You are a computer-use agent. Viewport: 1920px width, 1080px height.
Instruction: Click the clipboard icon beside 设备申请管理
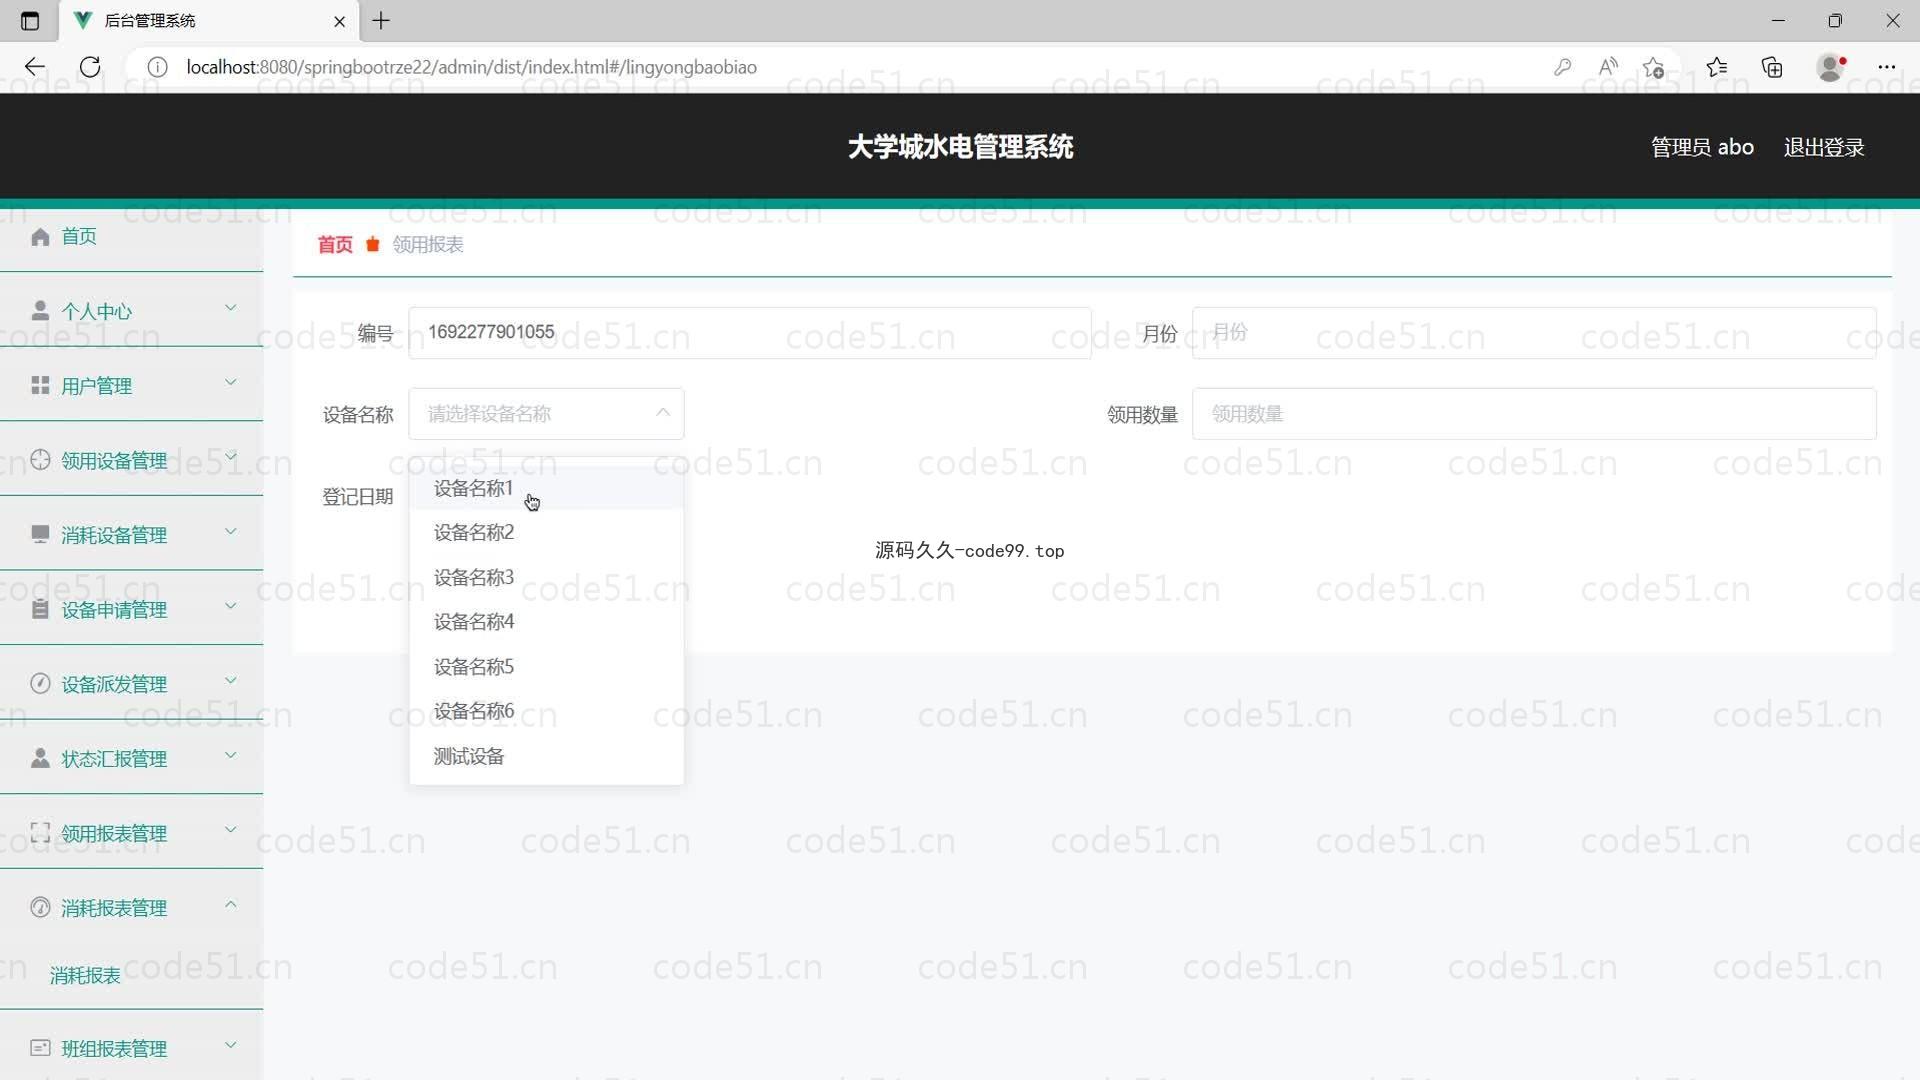40,609
